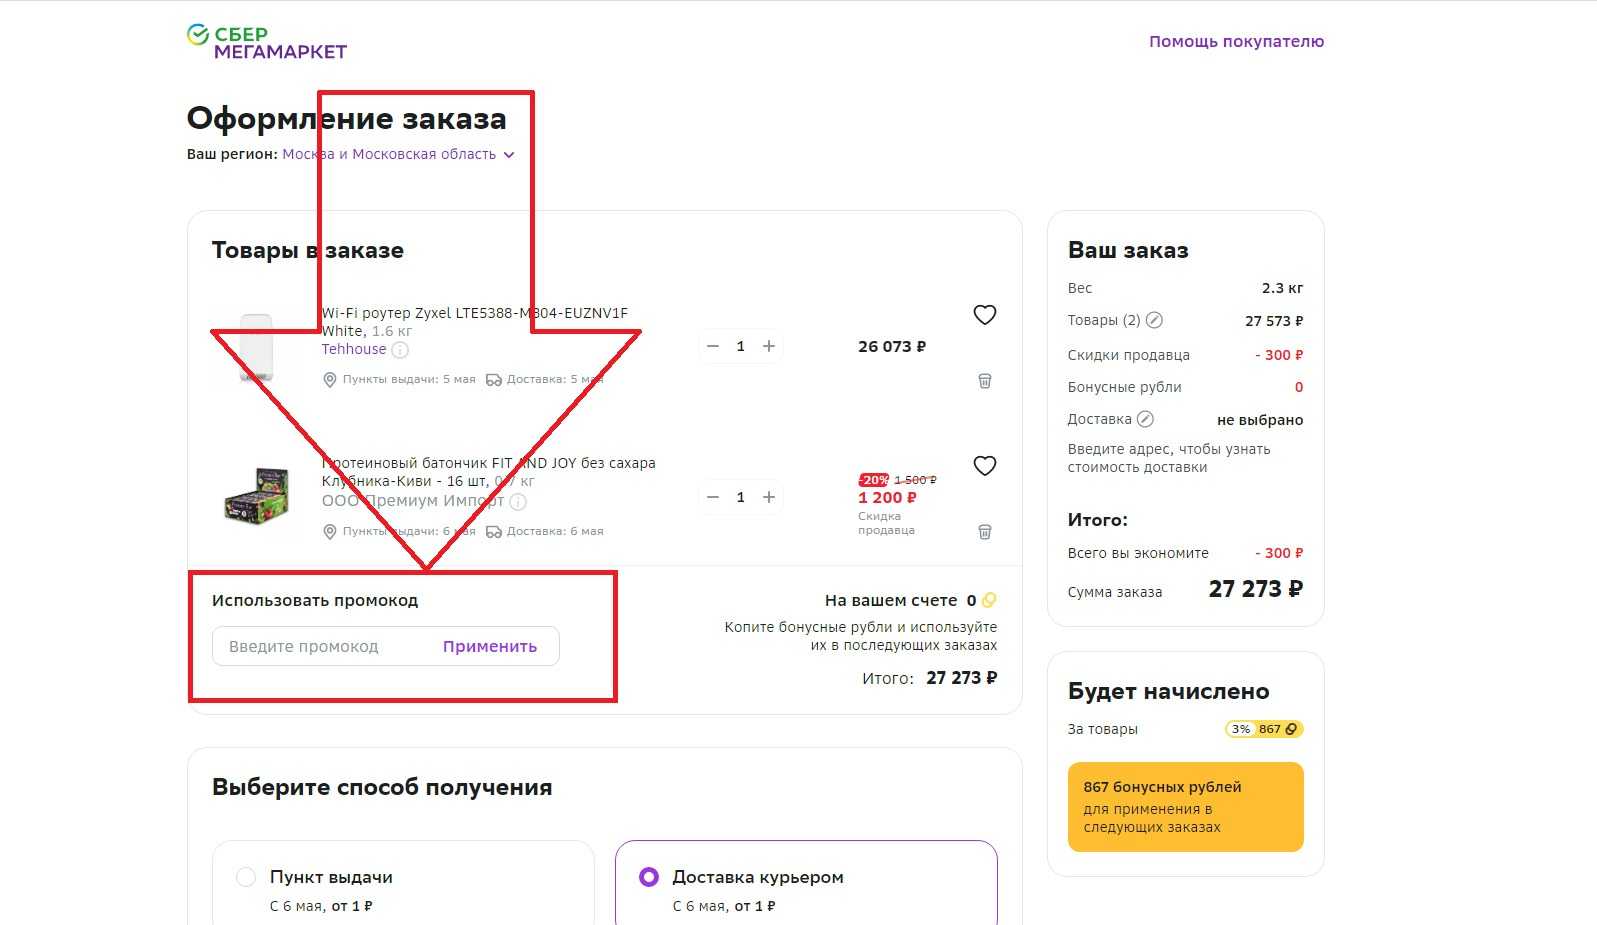
Task: Edit items using pencil icon beside Товары (2)
Action: [x=1154, y=320]
